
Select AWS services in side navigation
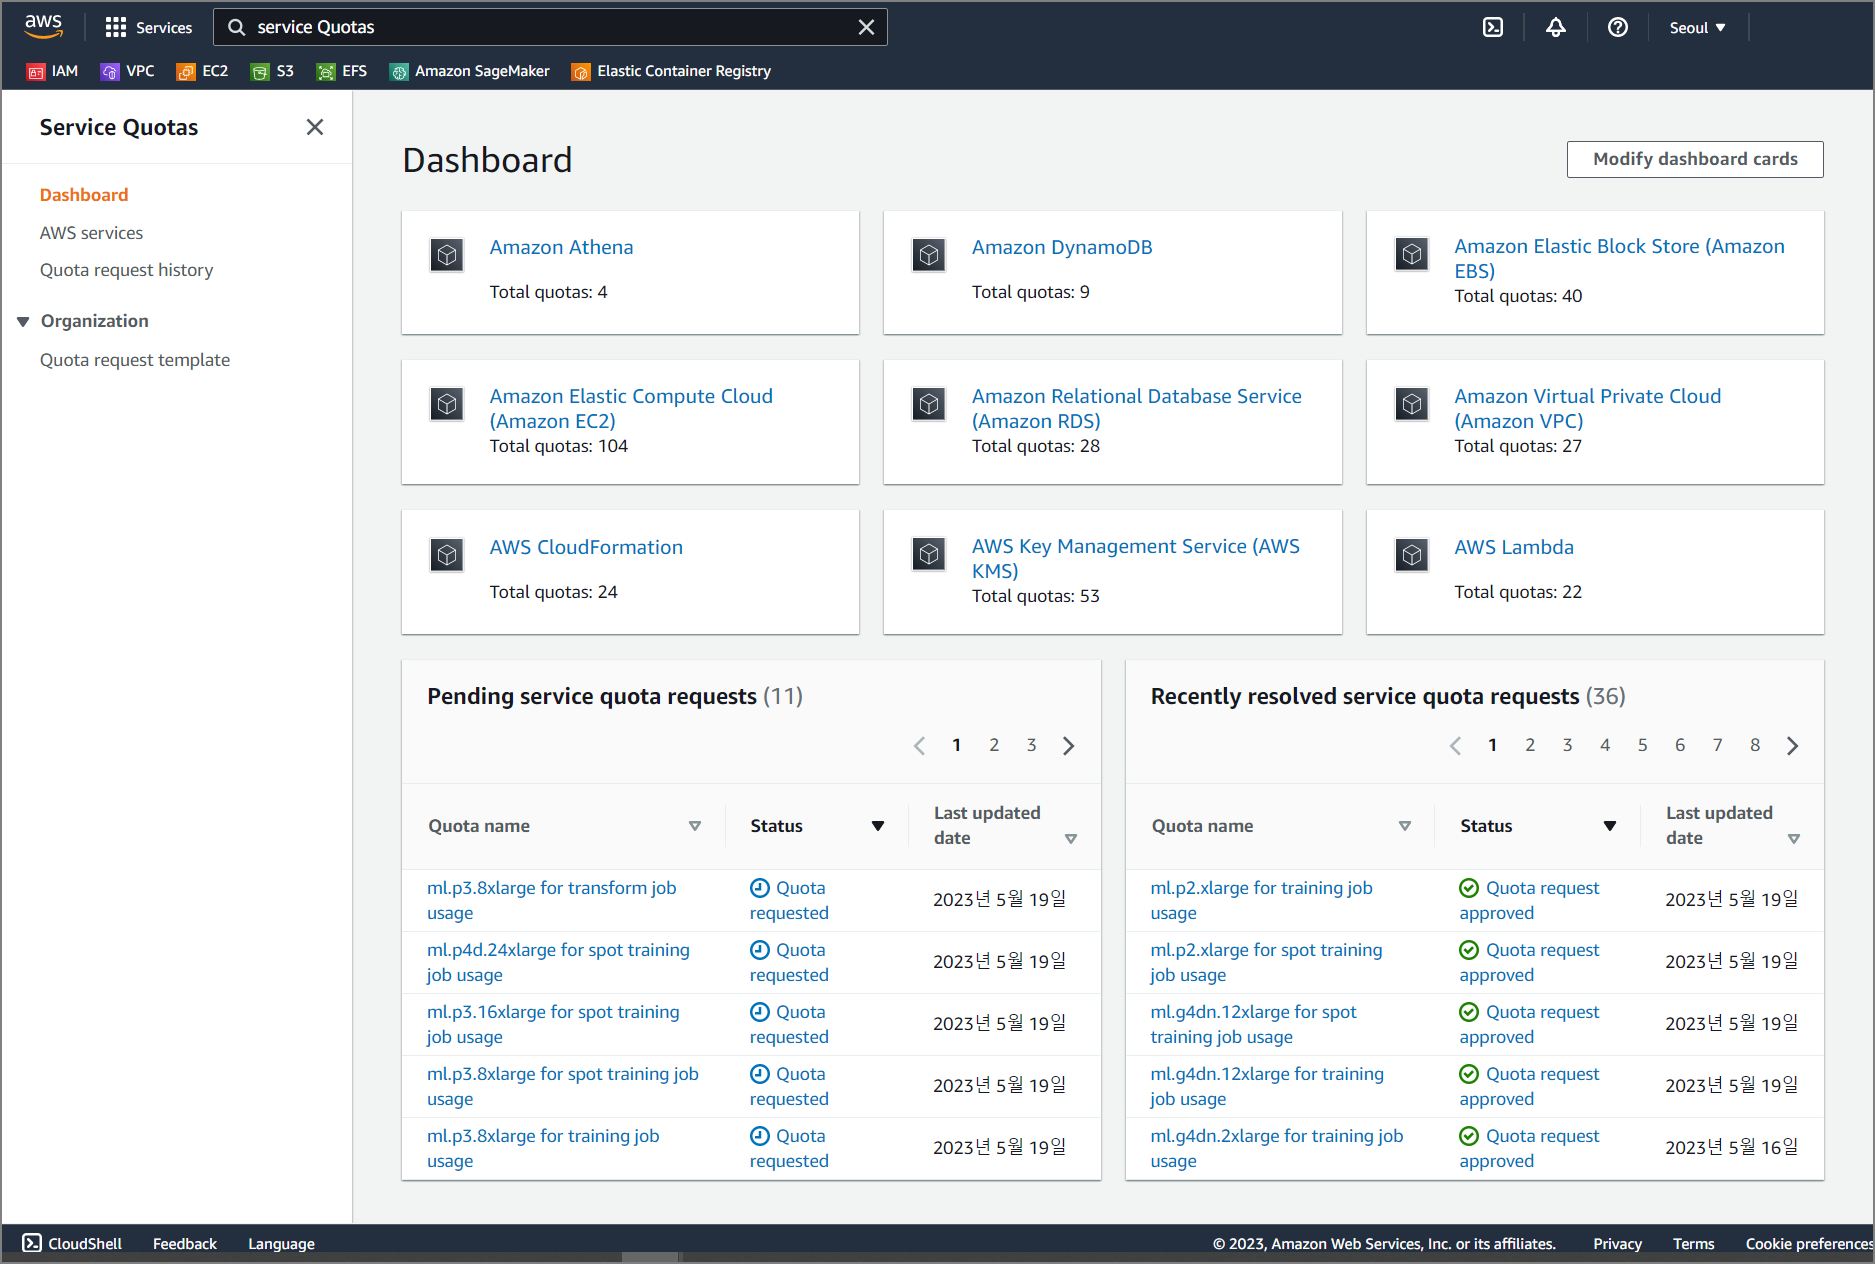pos(91,233)
